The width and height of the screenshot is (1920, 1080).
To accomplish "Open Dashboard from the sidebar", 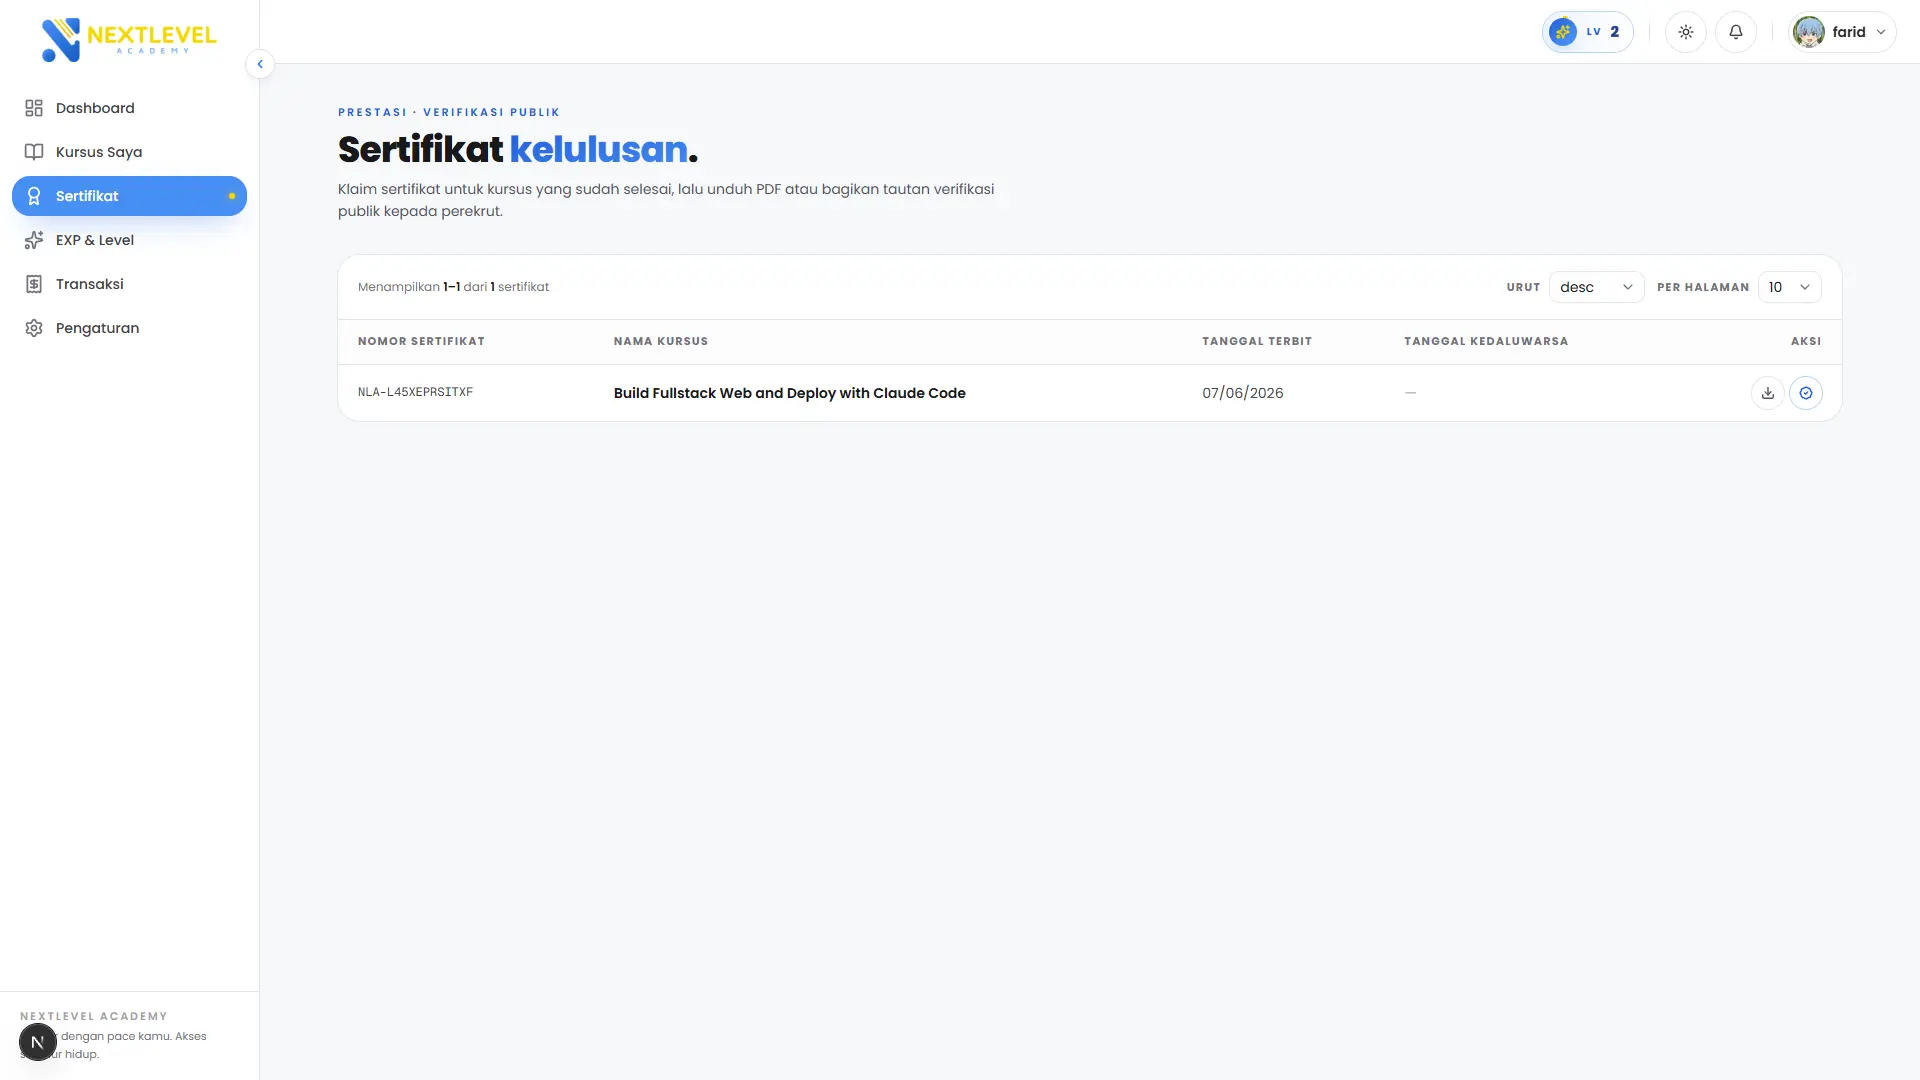I will 129,108.
